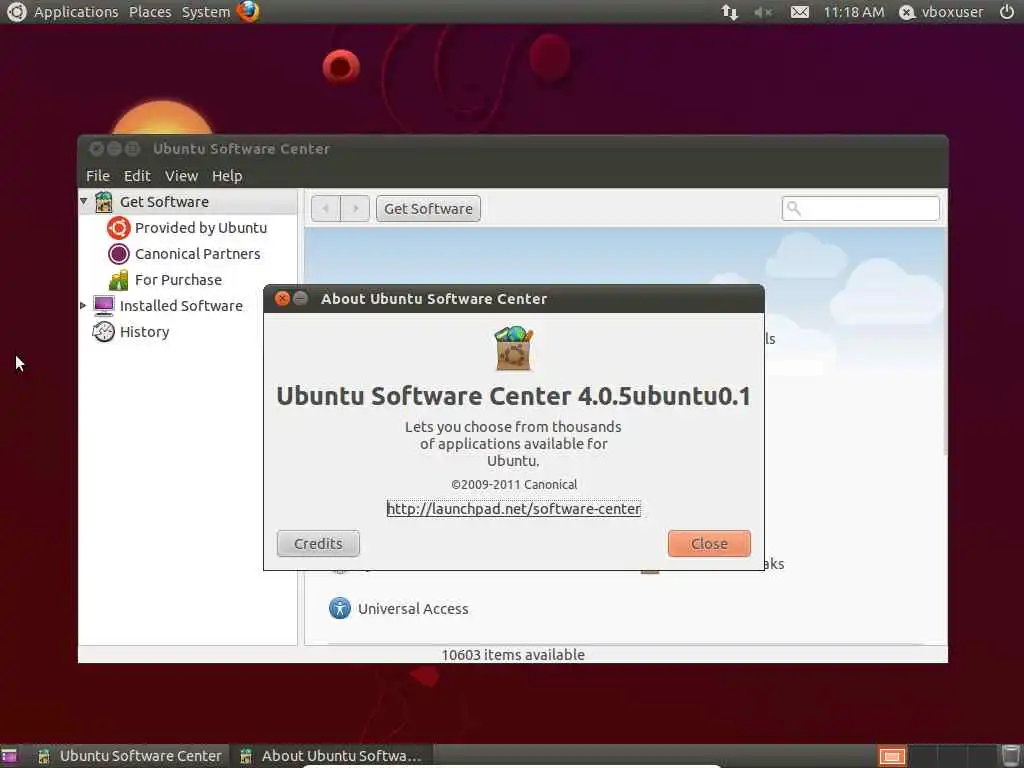The width and height of the screenshot is (1024, 768).
Task: Close About dialog with red titlebar button
Action: [282, 298]
